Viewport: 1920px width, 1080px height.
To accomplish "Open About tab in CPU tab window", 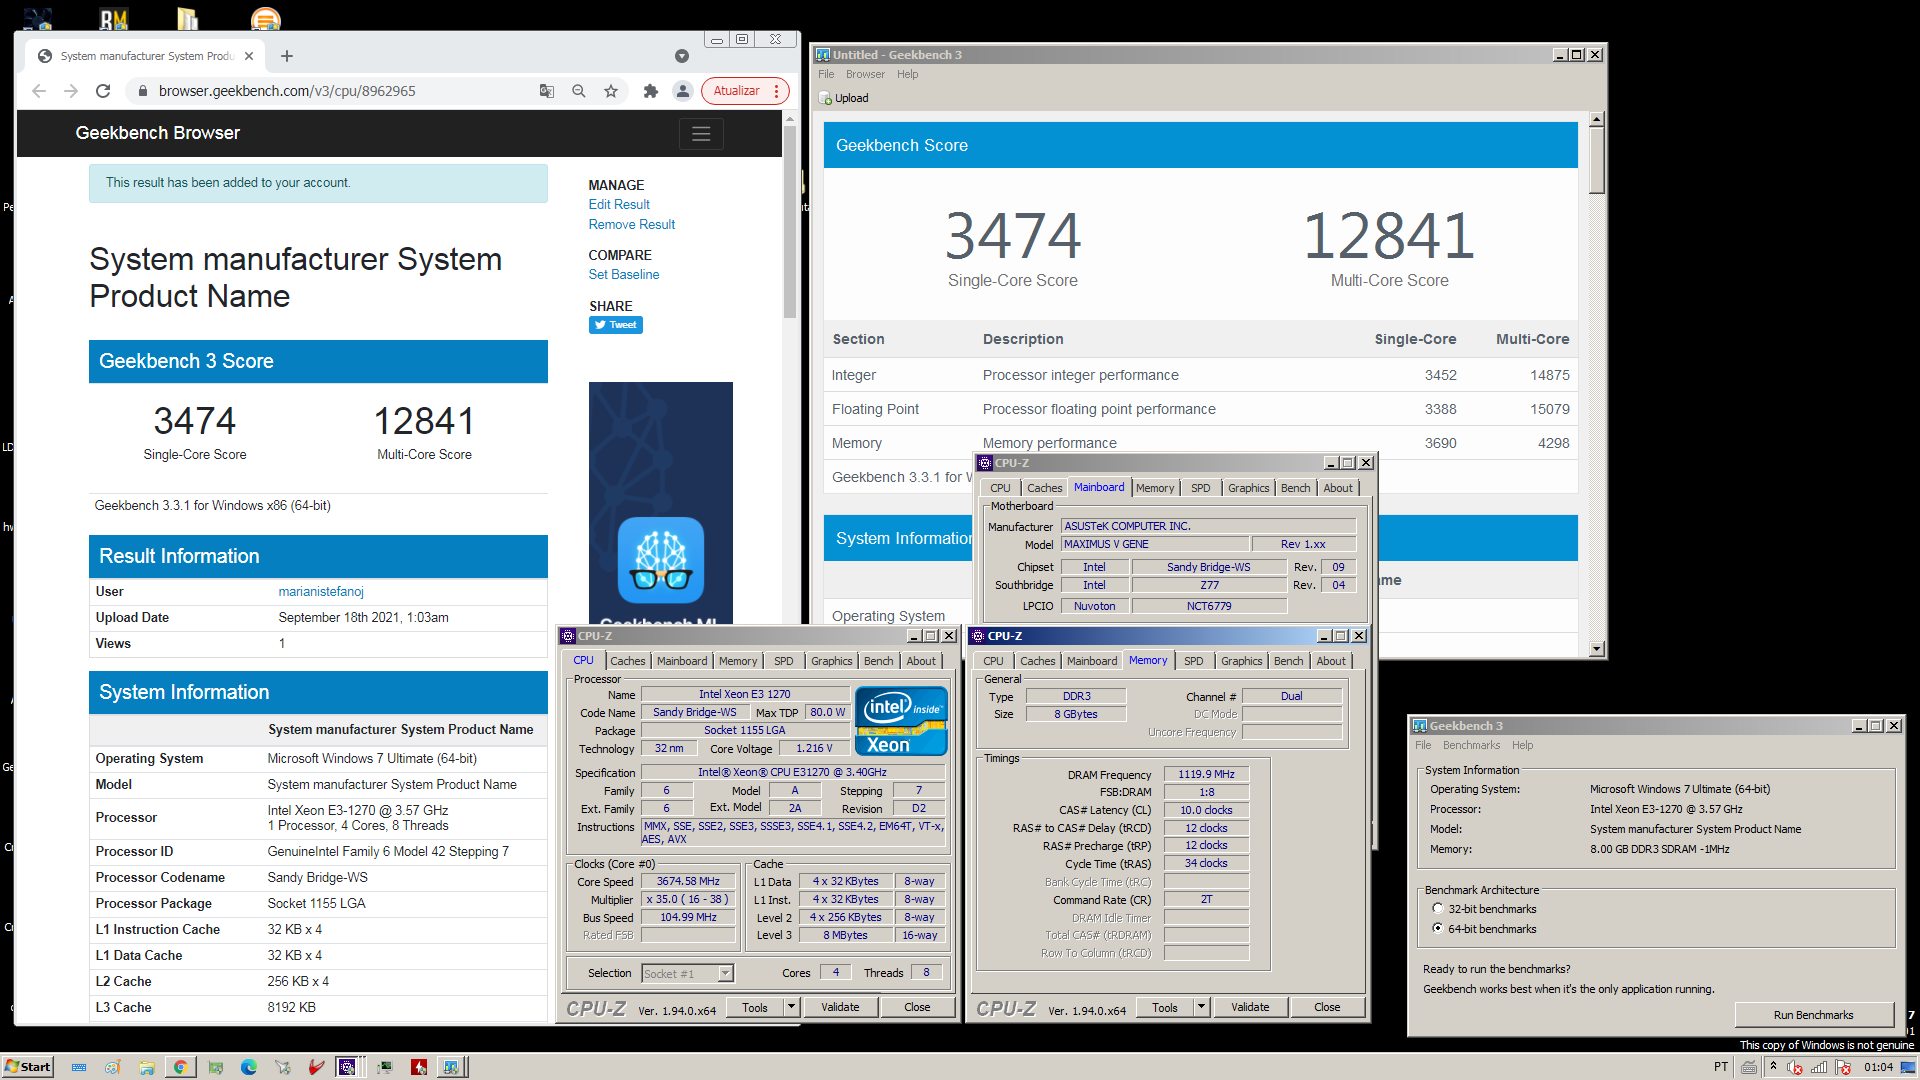I will tap(921, 661).
